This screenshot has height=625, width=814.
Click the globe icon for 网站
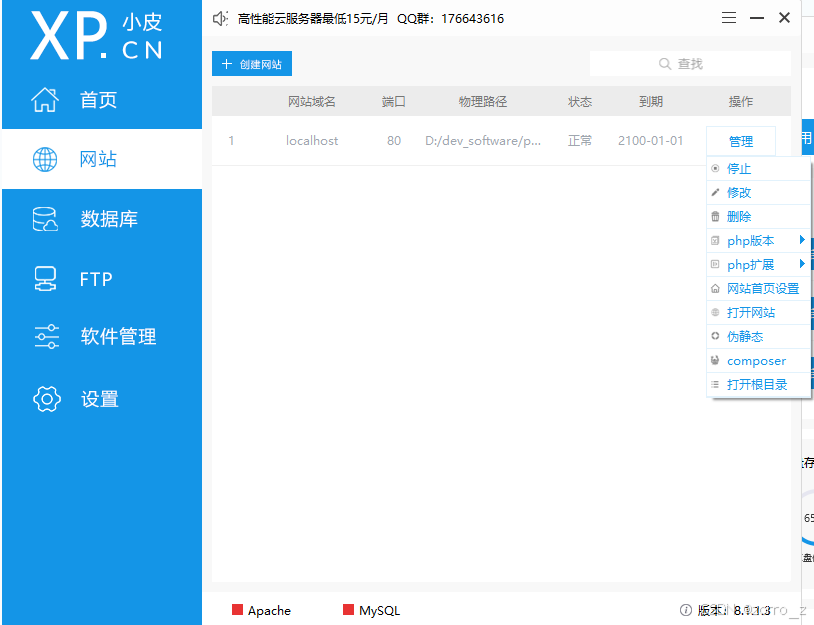pos(45,159)
